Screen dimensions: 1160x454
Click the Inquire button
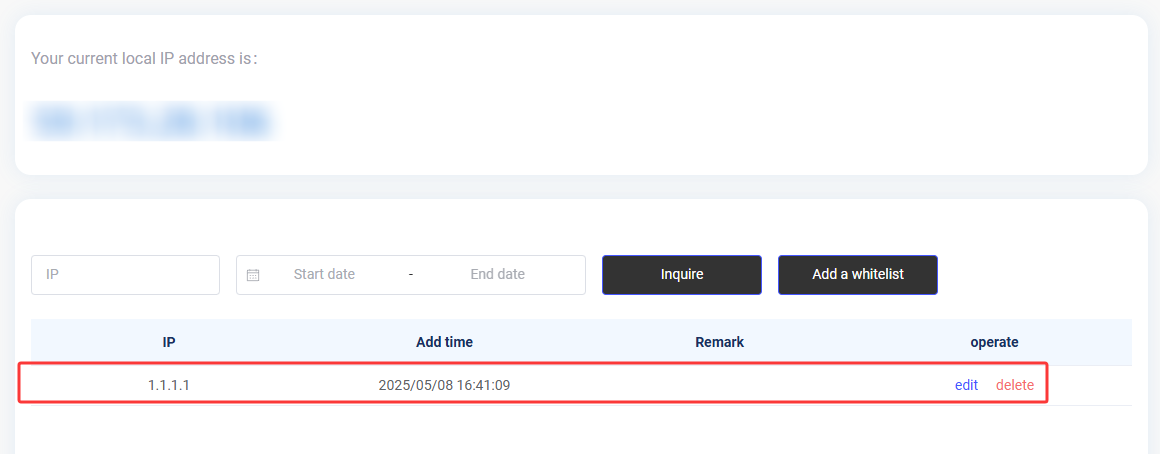coord(681,275)
